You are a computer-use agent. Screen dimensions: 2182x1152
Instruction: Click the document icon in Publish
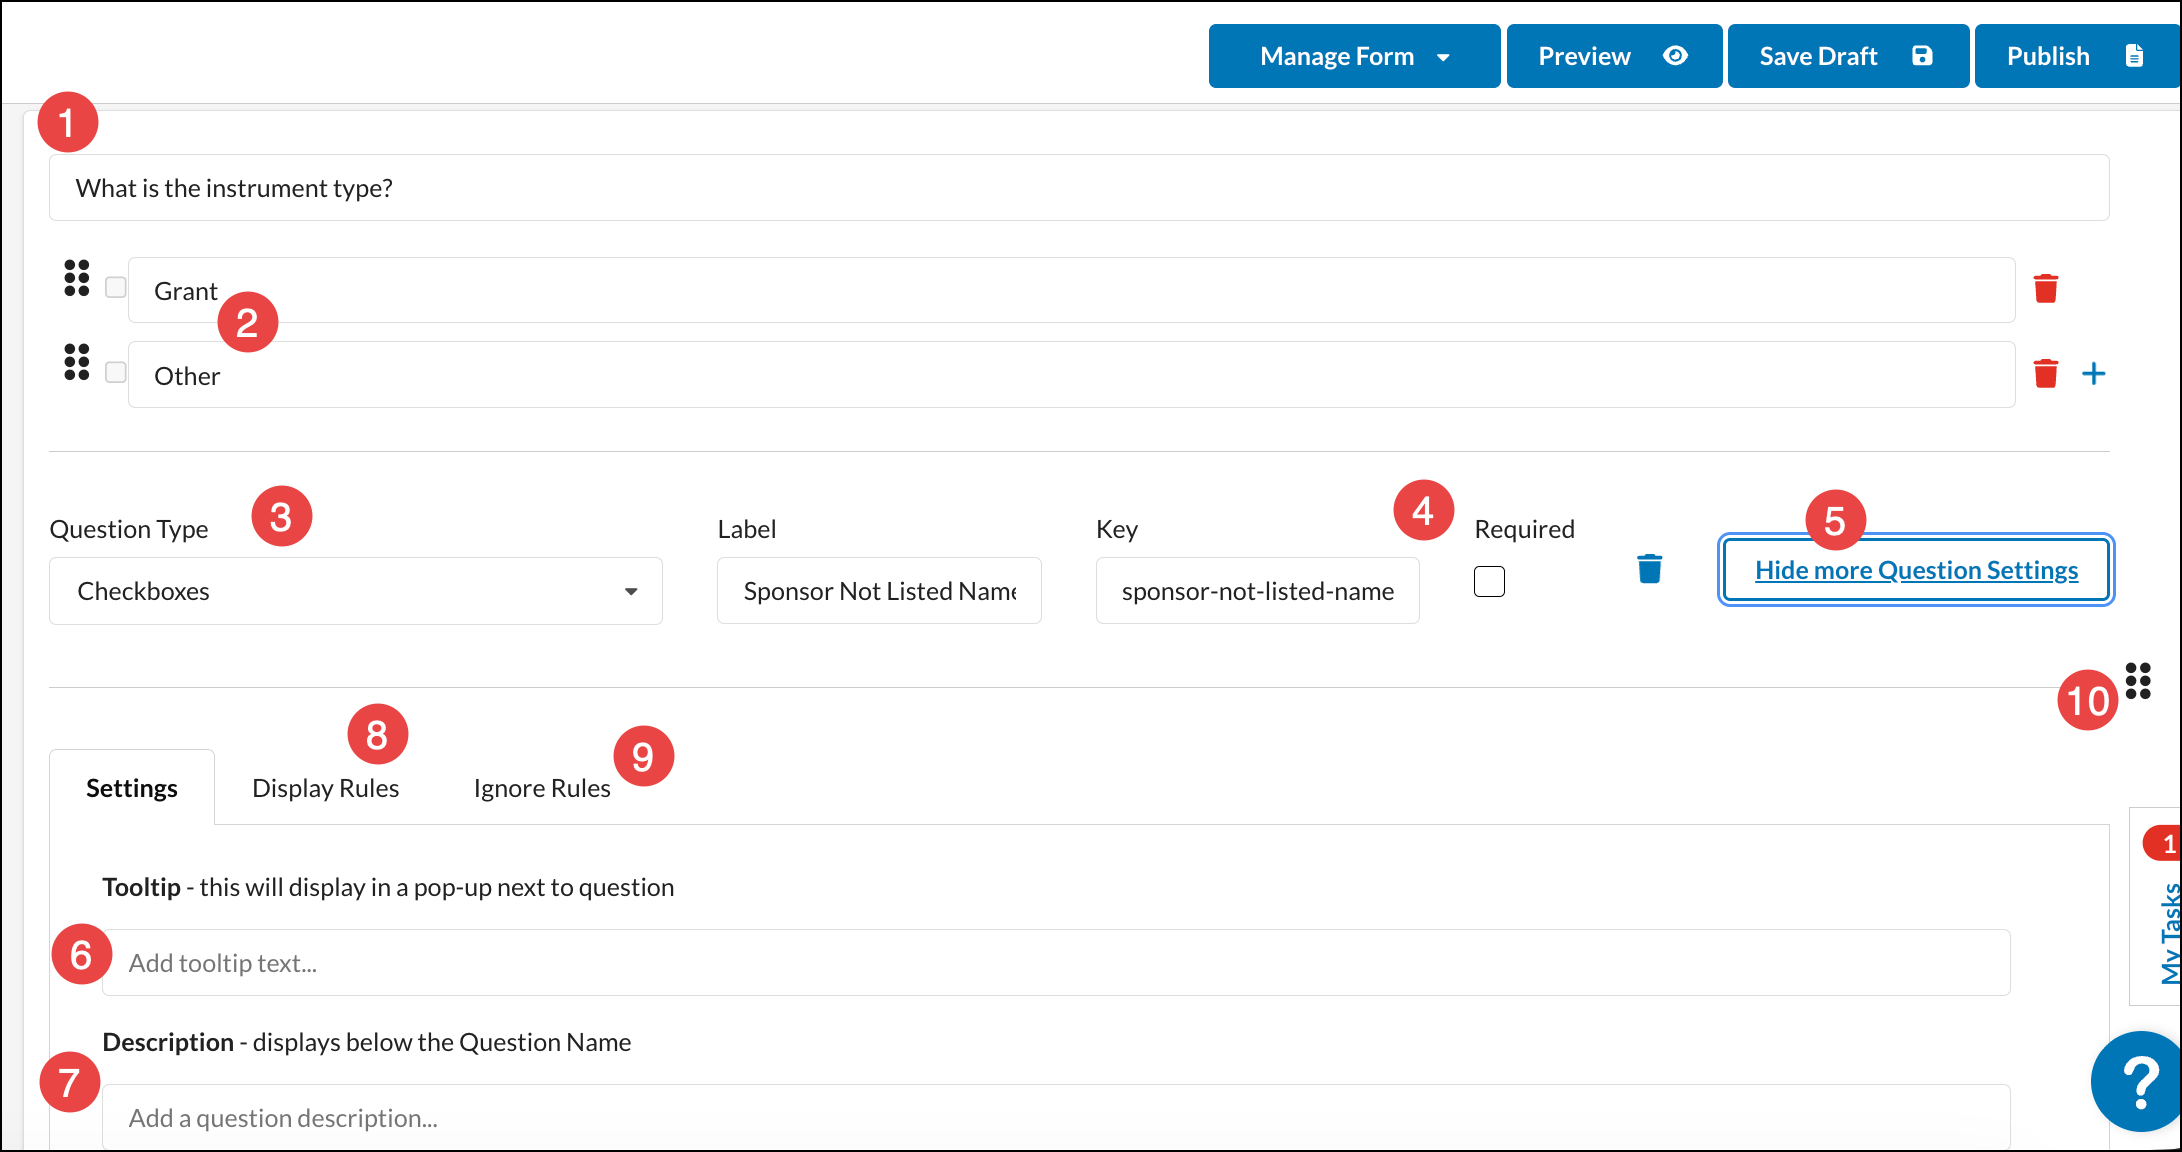point(2134,56)
